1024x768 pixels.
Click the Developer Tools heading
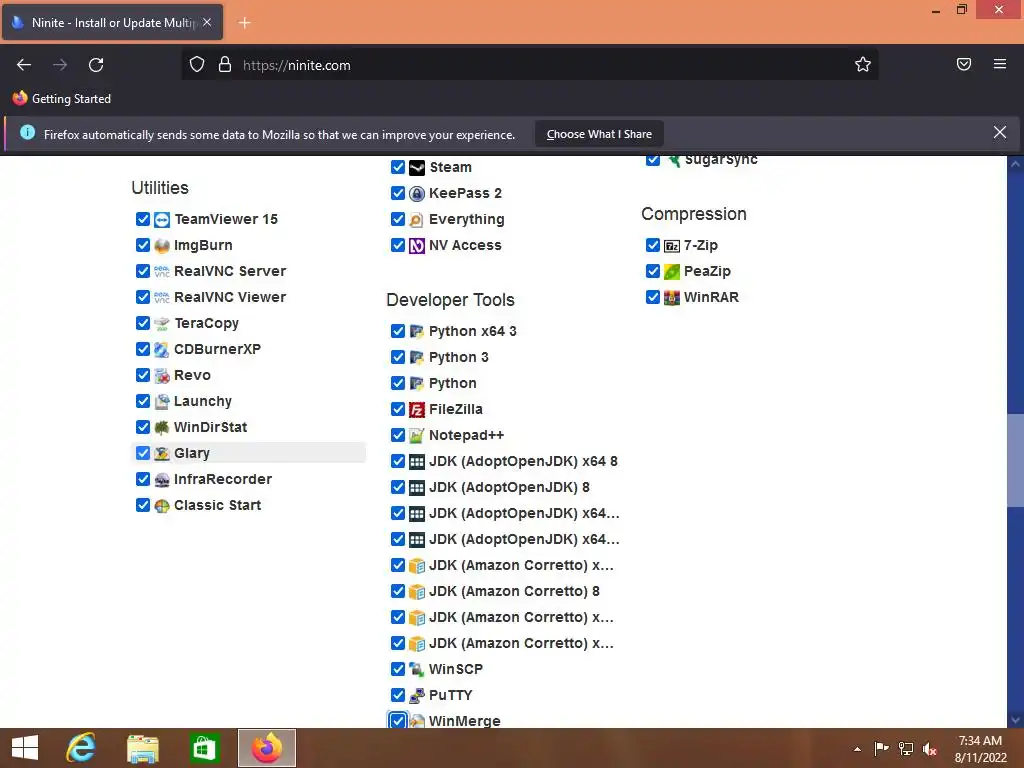click(x=451, y=300)
